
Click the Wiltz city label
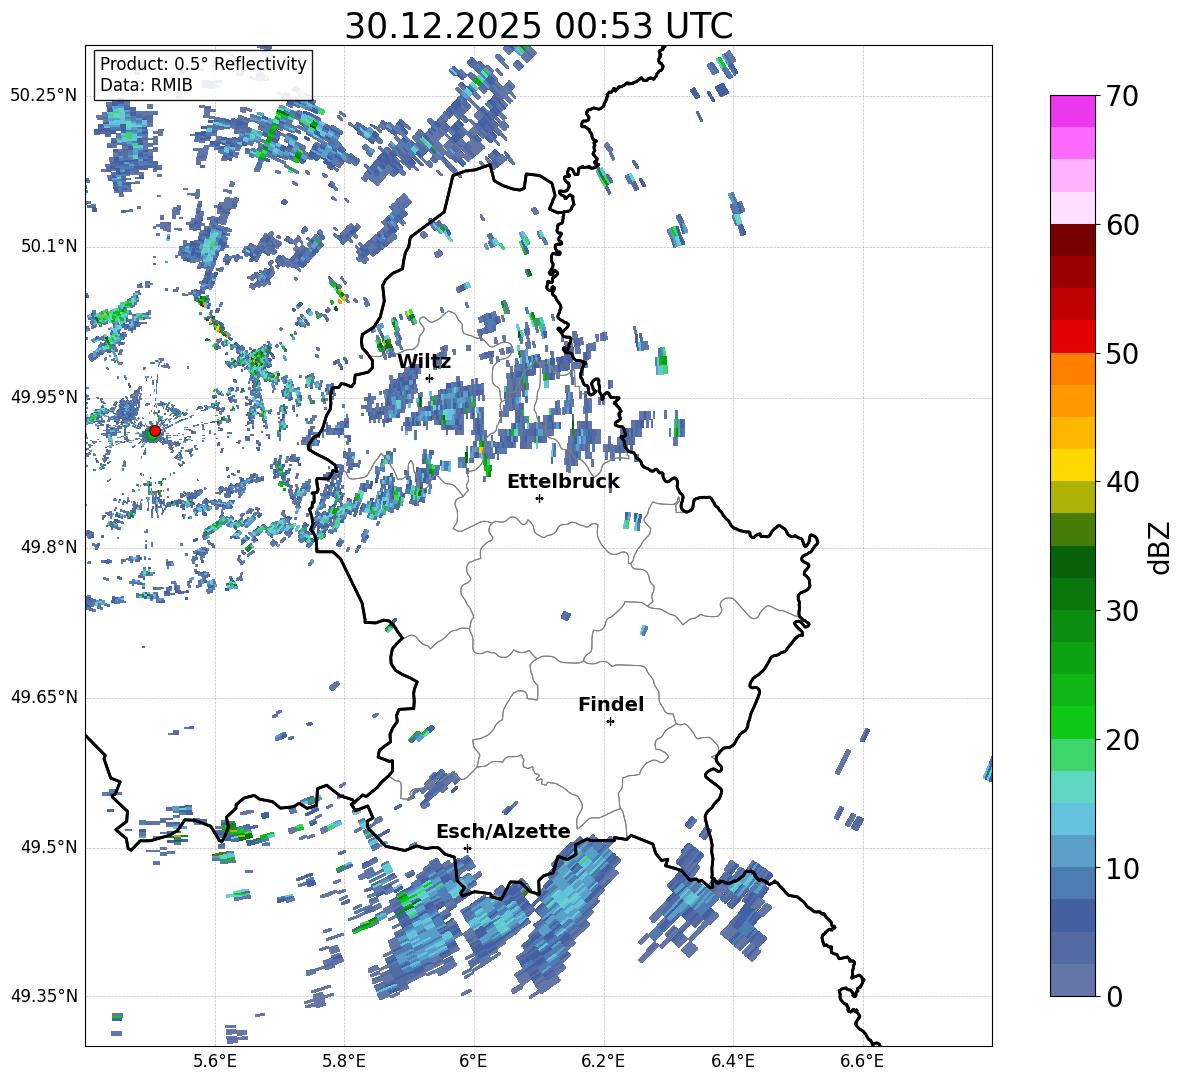tap(424, 361)
